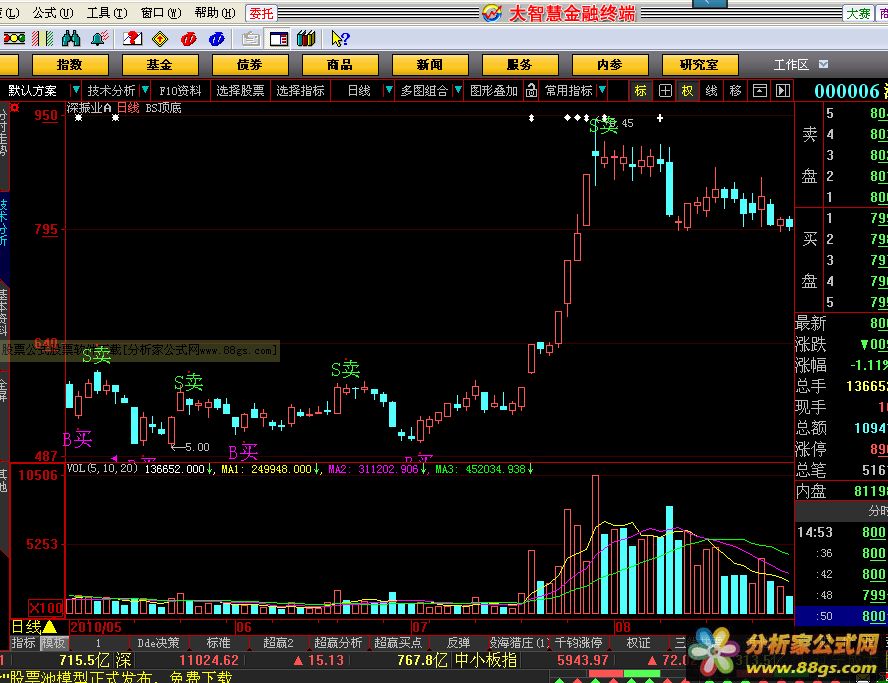The height and width of the screenshot is (683, 888).
Task: Click the blue info circle icon
Action: coord(216,39)
